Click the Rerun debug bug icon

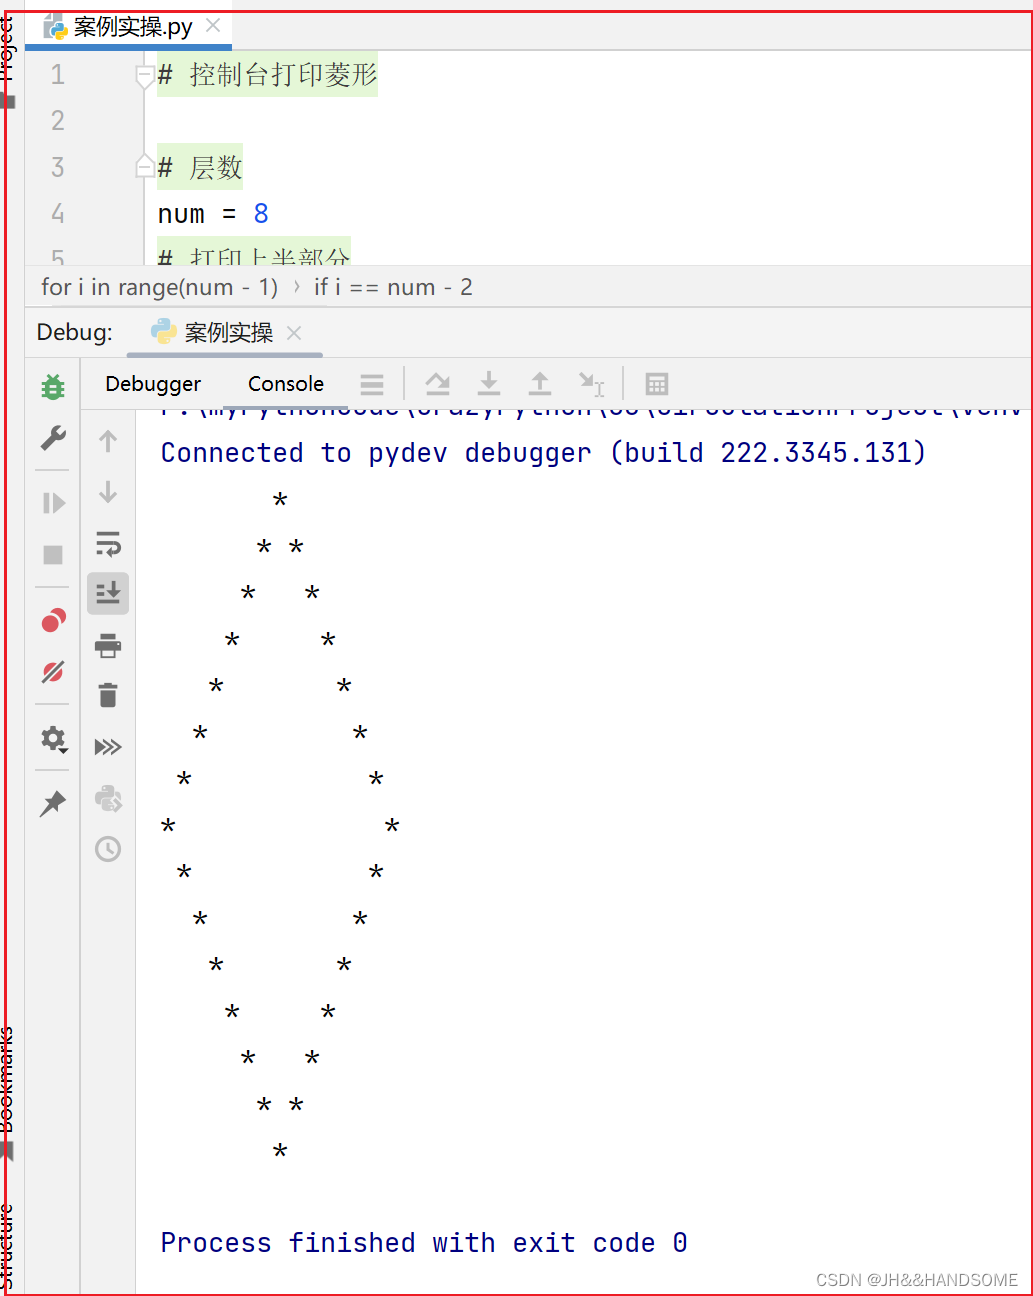click(x=53, y=387)
